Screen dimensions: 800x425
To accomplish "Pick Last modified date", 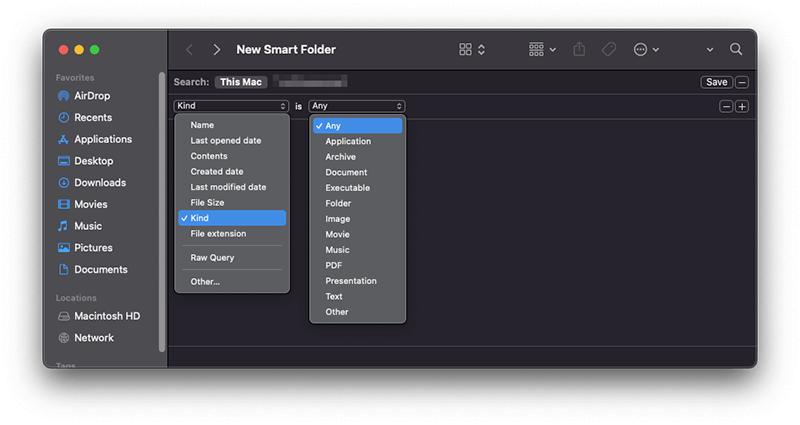I will pyautogui.click(x=232, y=187).
